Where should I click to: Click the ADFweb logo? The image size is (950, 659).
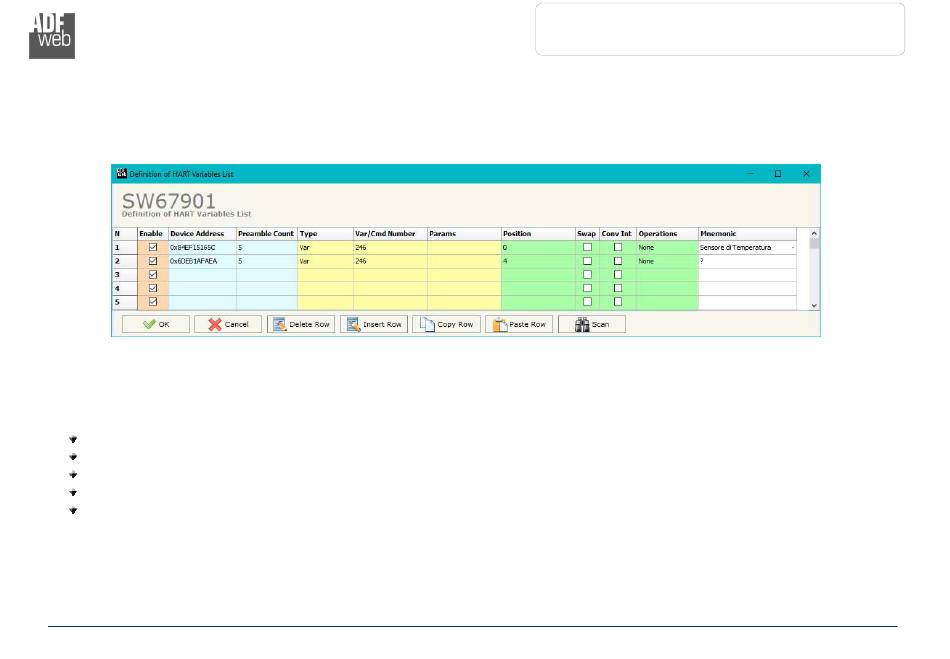click(52, 36)
